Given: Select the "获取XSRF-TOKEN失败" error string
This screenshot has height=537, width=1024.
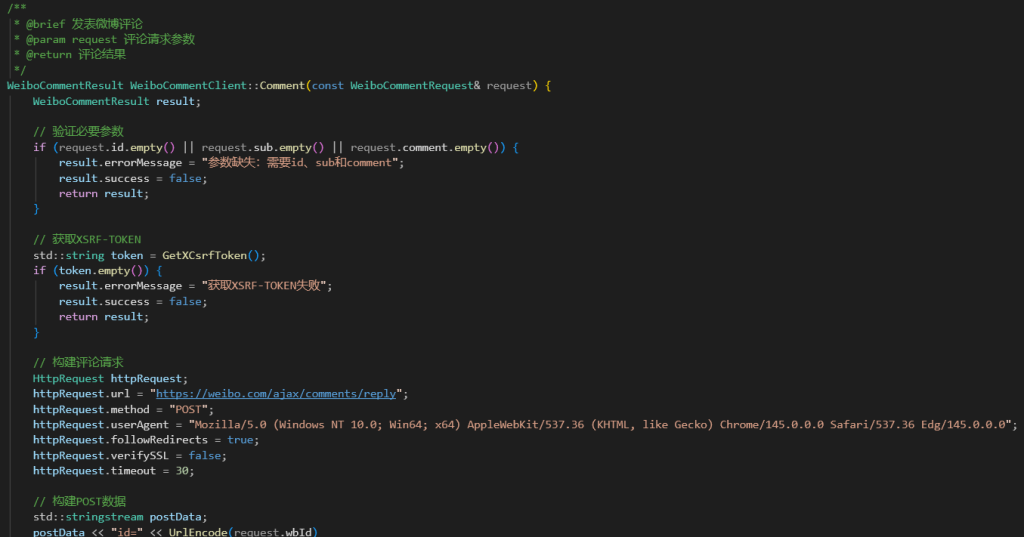Looking at the screenshot, I should pyautogui.click(x=267, y=286).
